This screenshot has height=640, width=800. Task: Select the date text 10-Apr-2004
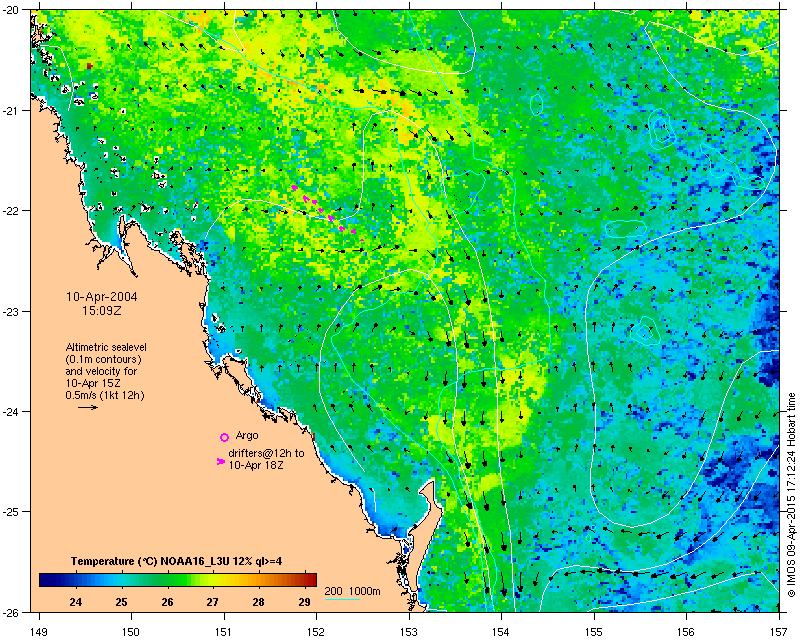point(102,297)
